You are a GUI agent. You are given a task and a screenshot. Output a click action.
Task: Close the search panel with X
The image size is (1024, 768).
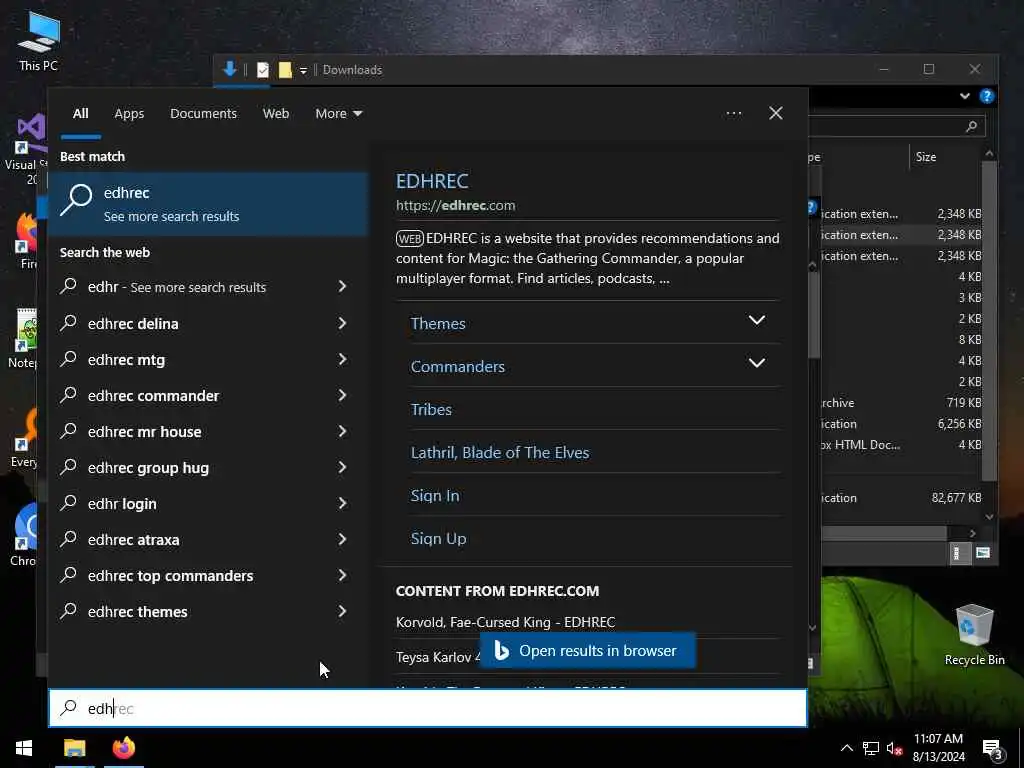775,113
